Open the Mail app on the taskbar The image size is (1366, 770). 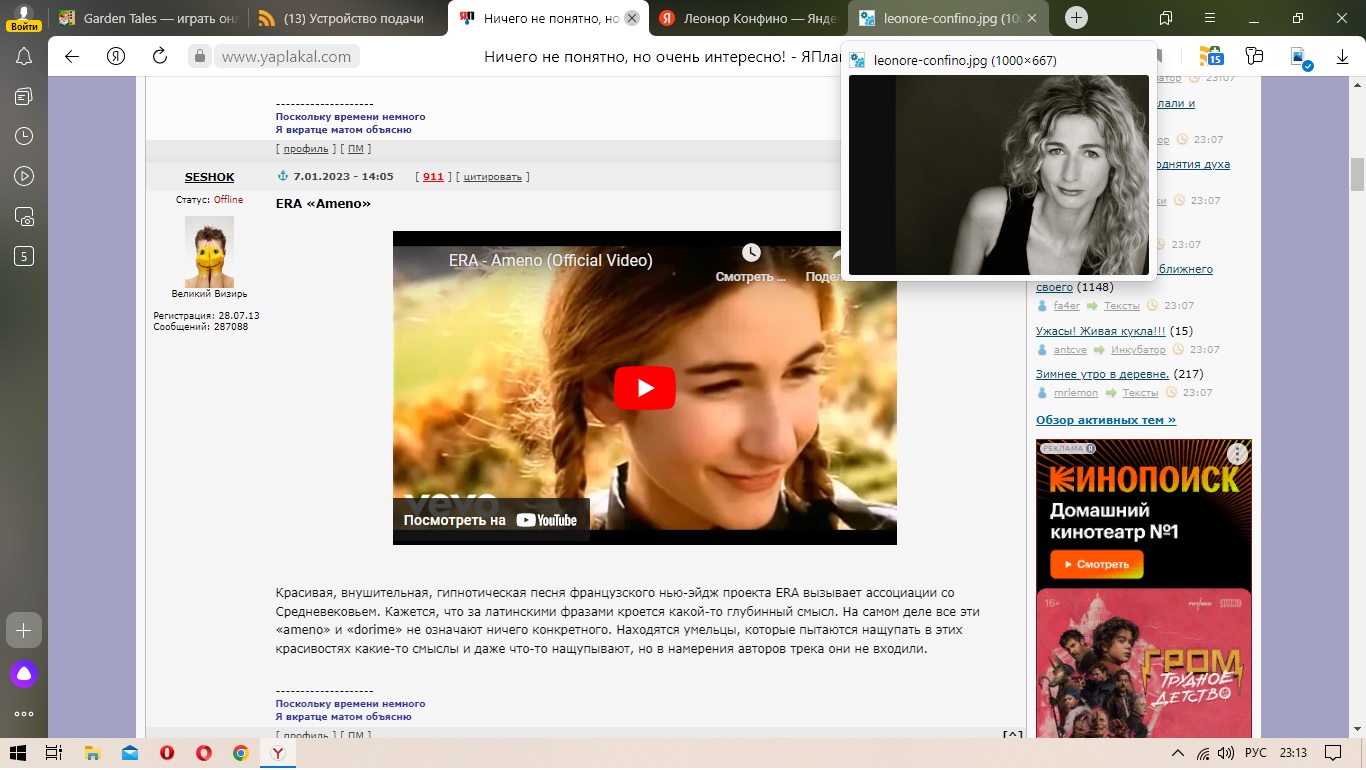click(129, 753)
